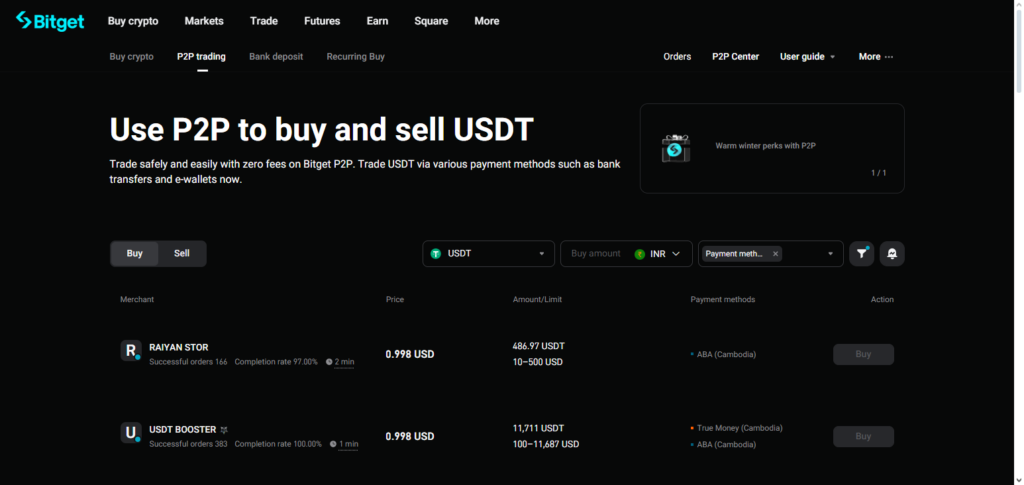The height and width of the screenshot is (485, 1024).
Task: Click the Merchant column header
Action: click(x=137, y=300)
